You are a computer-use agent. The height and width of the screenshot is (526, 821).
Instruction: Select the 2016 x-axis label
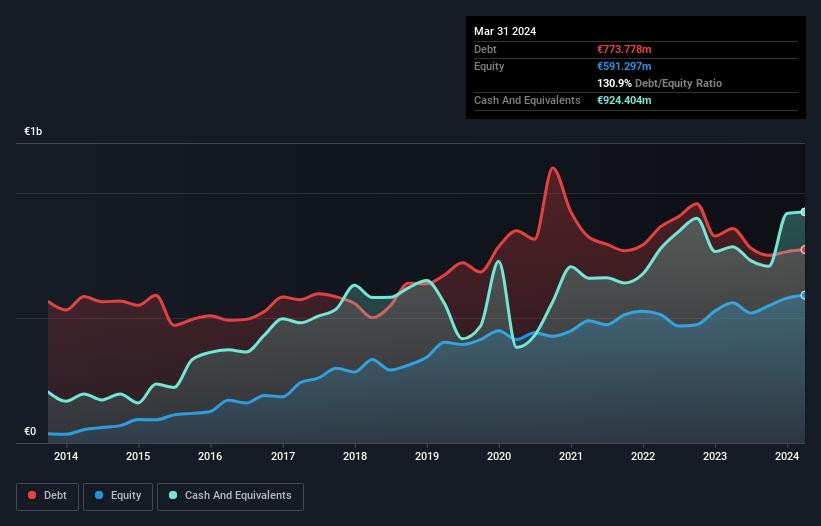[x=210, y=456]
